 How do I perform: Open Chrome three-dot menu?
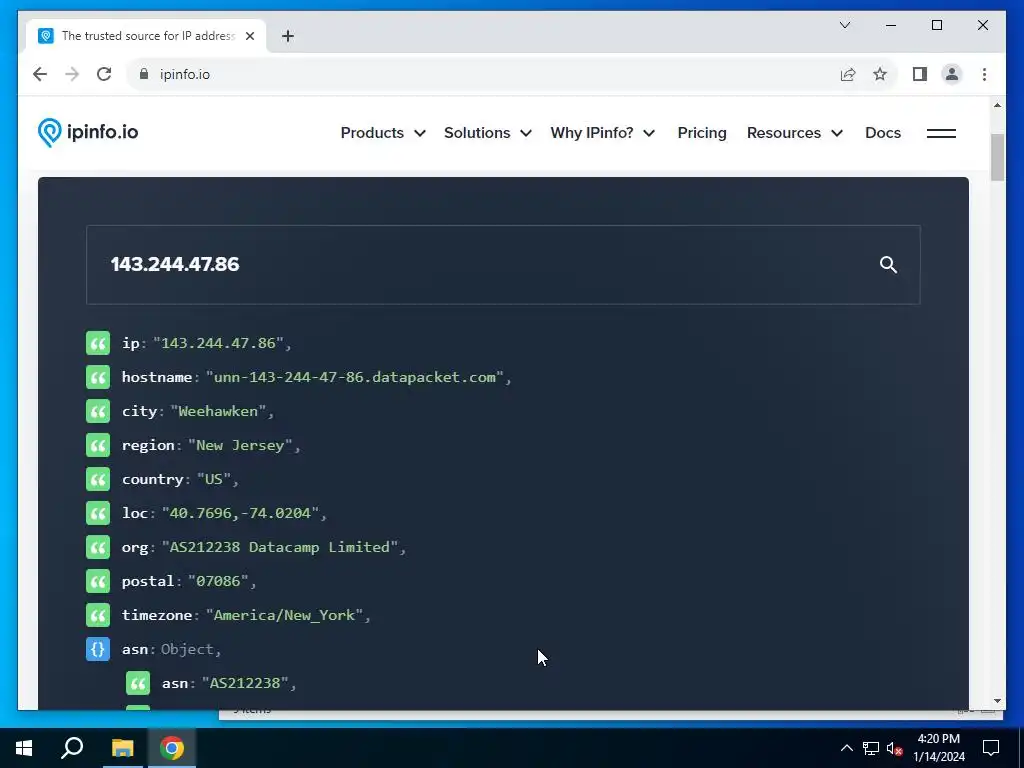(x=984, y=74)
